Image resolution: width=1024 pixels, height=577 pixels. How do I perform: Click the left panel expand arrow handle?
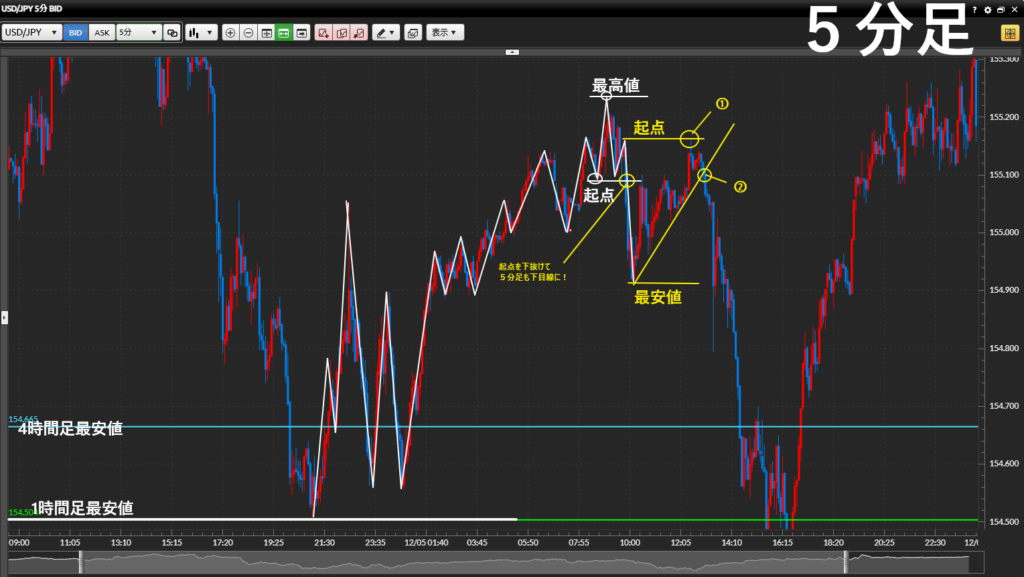(4, 317)
